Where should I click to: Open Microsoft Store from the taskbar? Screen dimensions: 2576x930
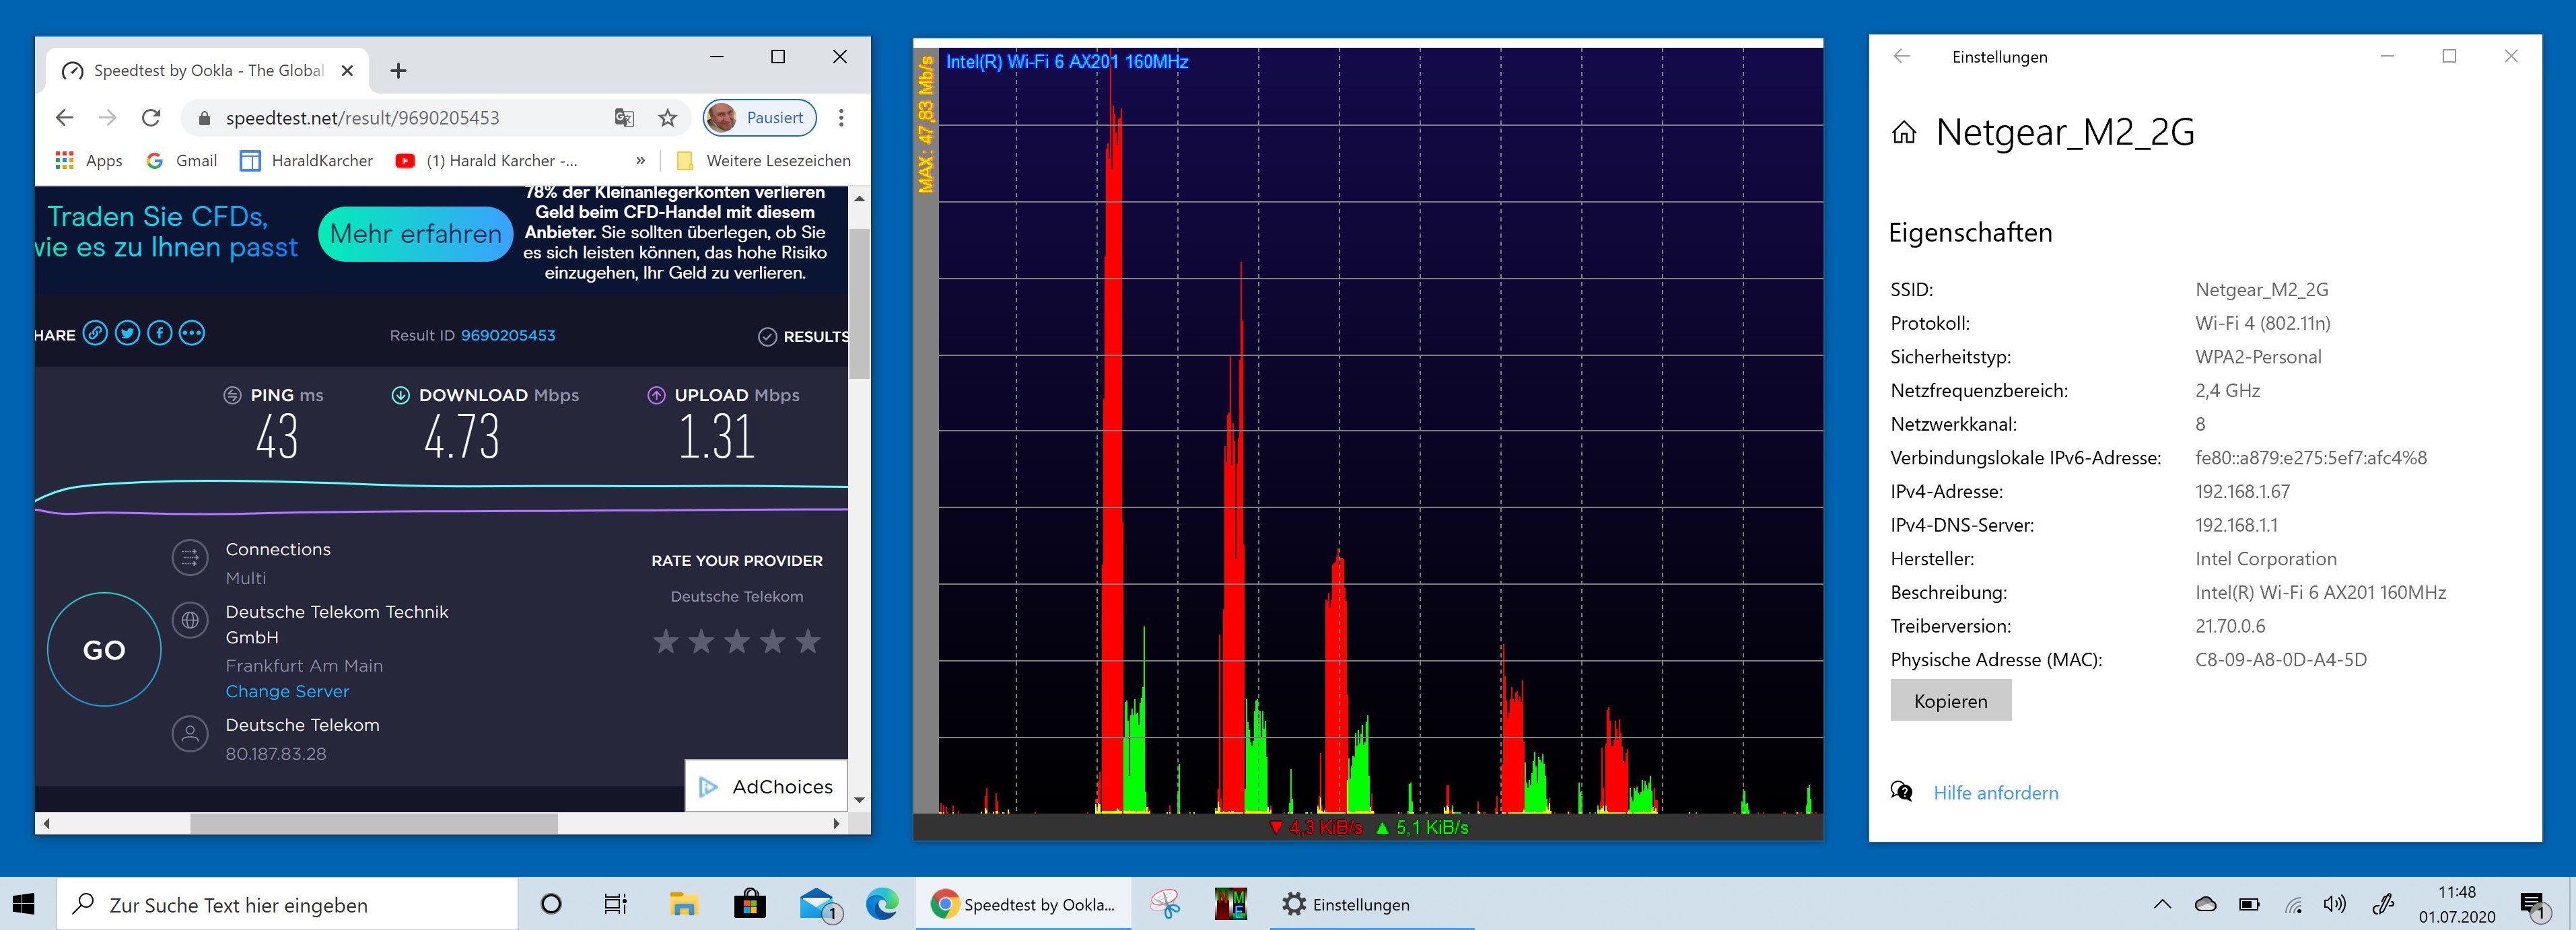(749, 904)
